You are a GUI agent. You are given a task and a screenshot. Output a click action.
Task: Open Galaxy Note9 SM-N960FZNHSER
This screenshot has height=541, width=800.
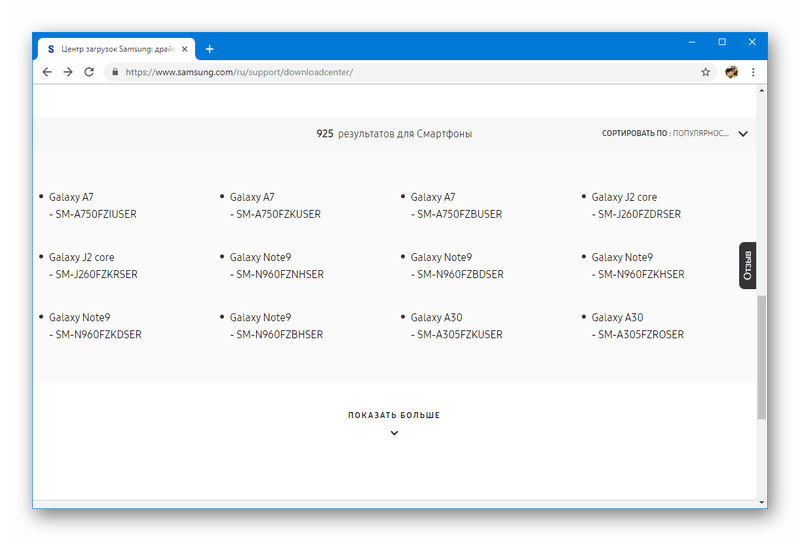tap(277, 265)
